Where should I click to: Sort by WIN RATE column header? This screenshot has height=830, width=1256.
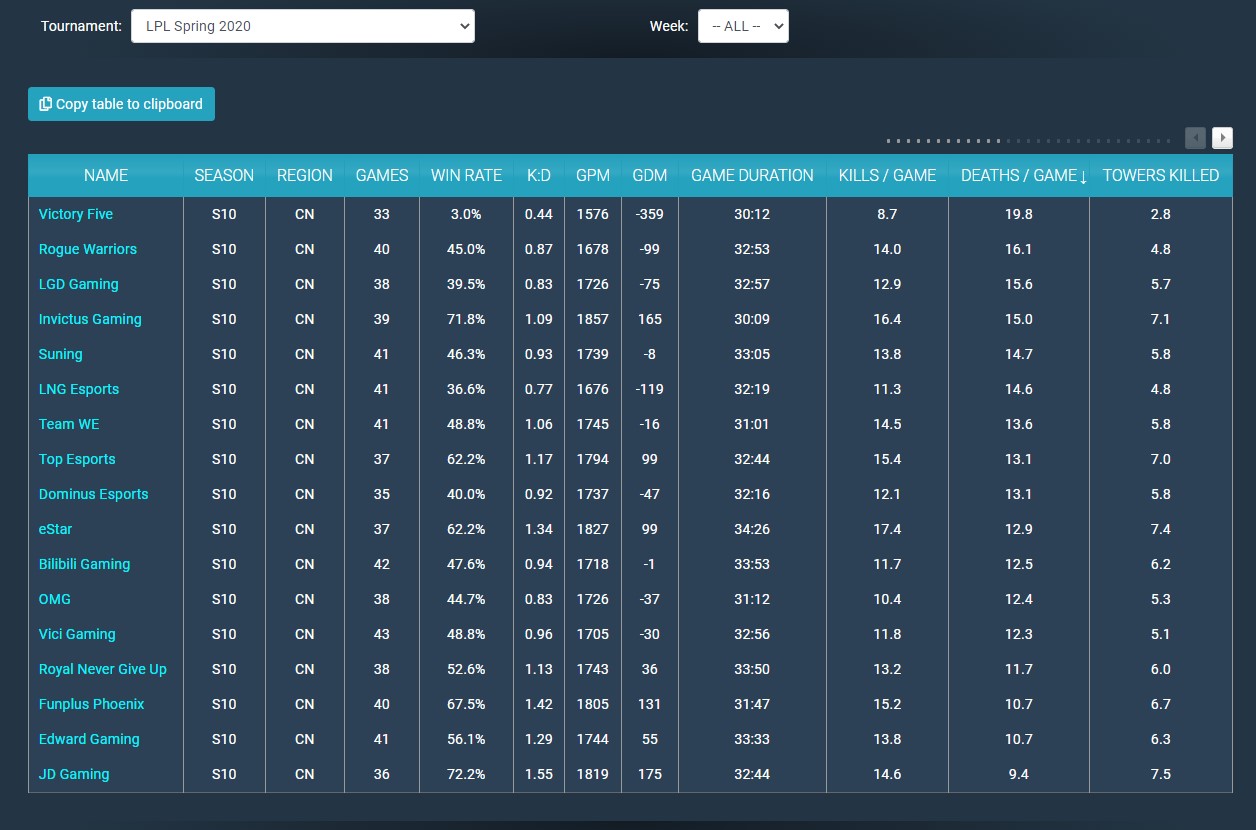tap(466, 175)
